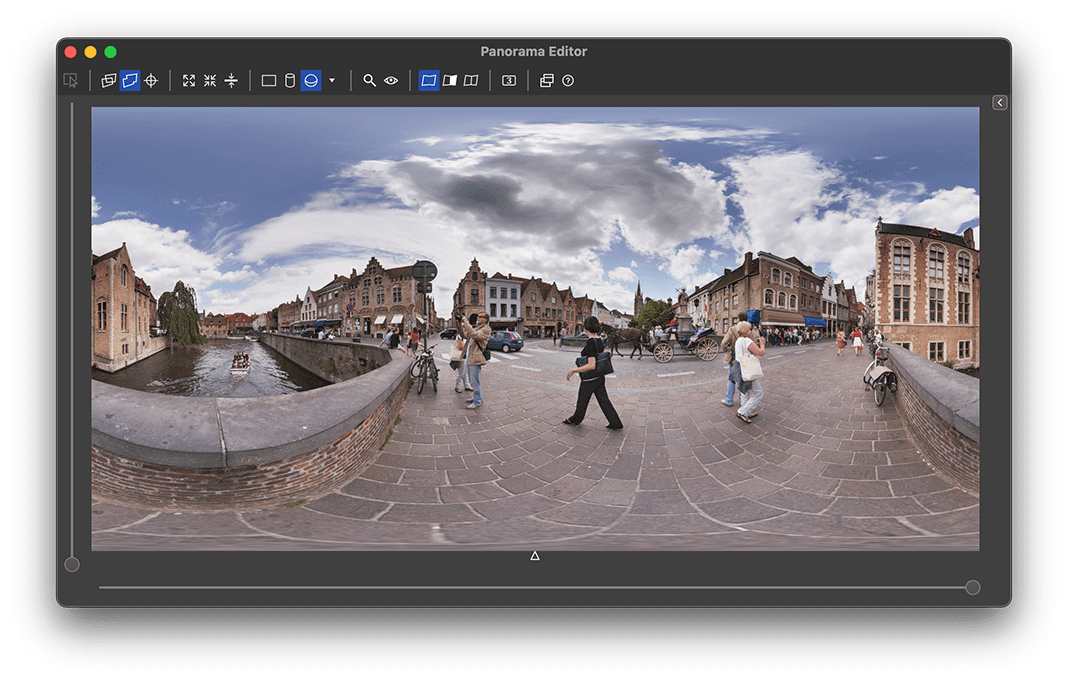Click the horizontal slider handle at bottom right
The height and width of the screenshot is (681, 1067).
972,587
